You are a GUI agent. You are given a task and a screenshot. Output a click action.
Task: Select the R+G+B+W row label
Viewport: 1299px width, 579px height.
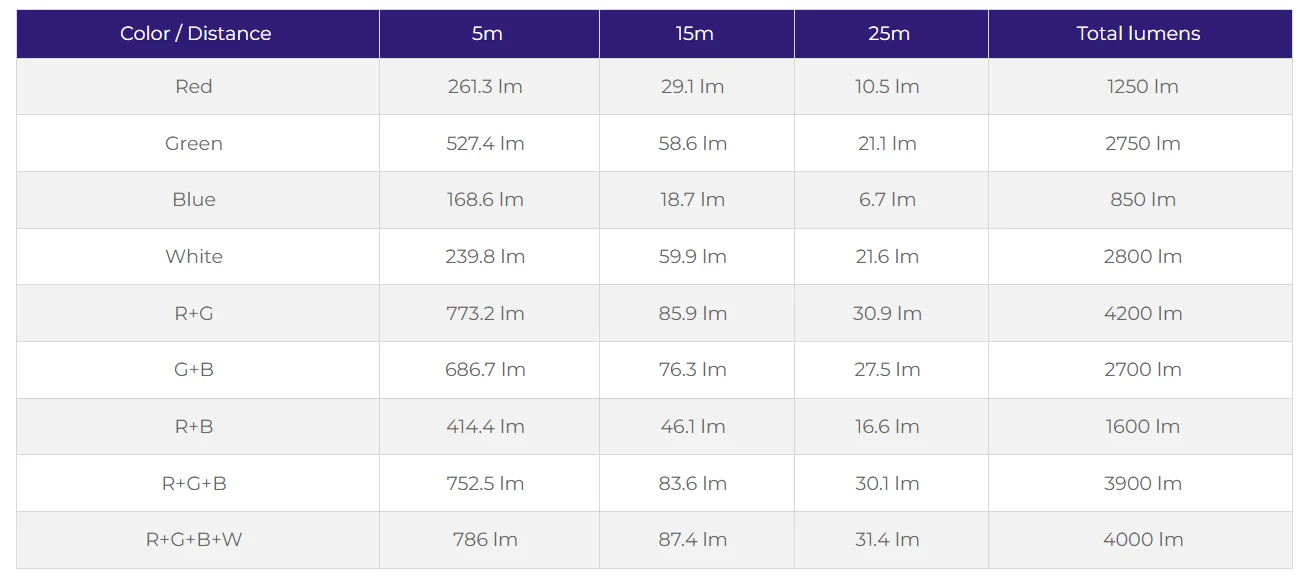coord(194,539)
